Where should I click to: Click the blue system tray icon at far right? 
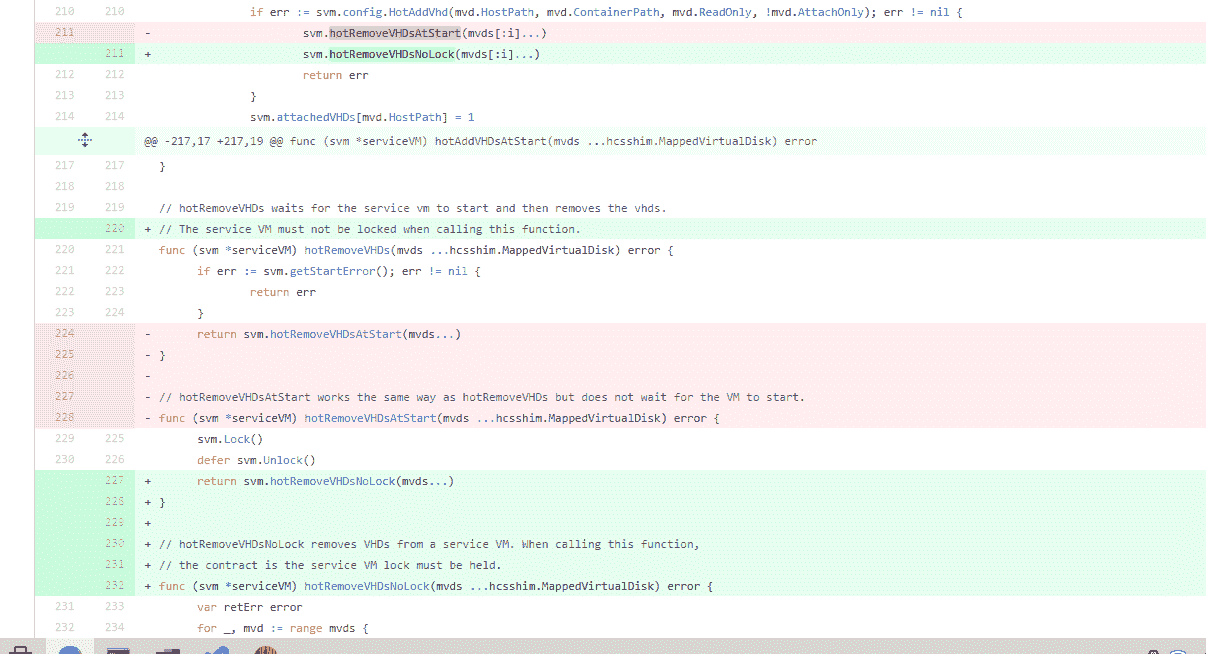(1178, 651)
